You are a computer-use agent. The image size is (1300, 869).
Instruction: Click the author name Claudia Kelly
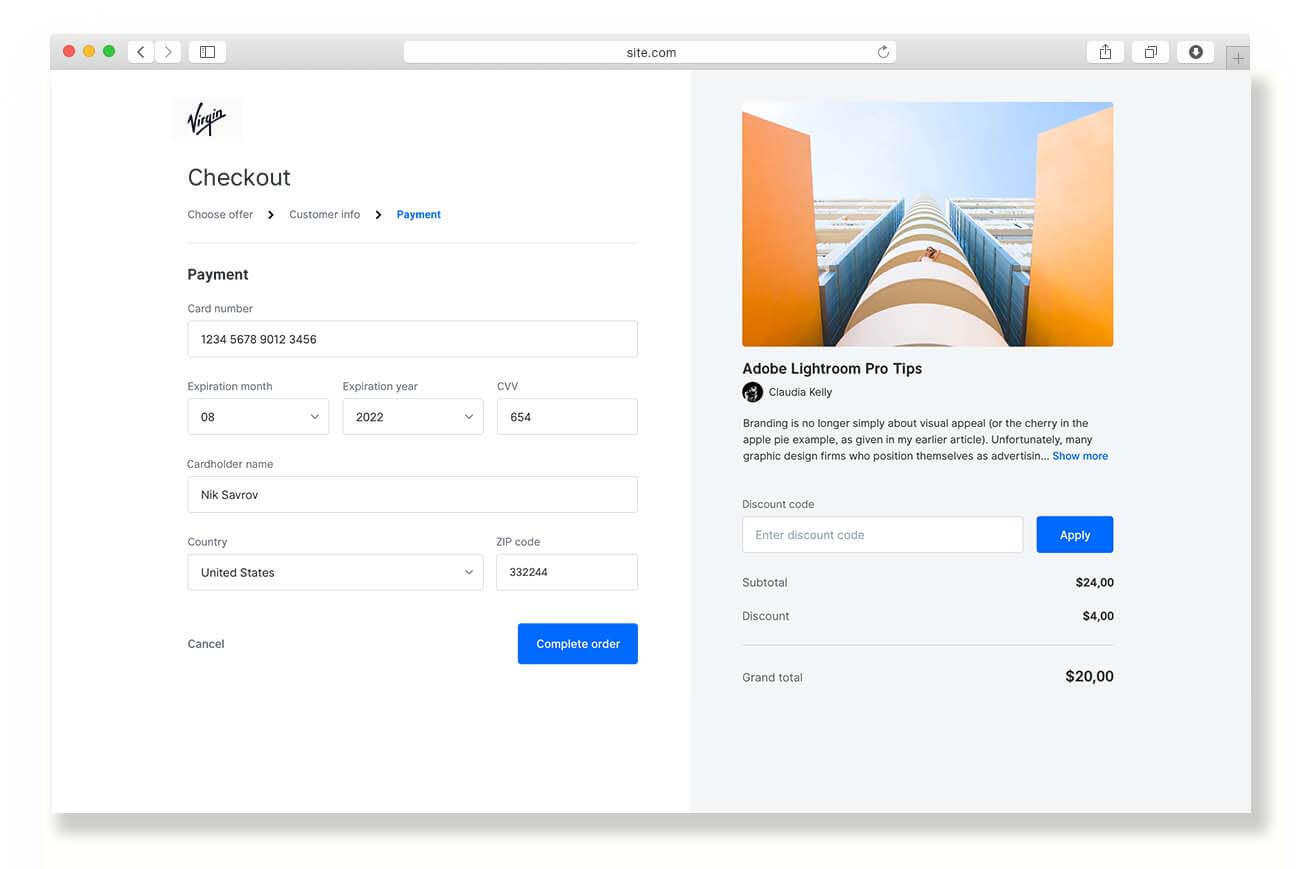click(800, 392)
